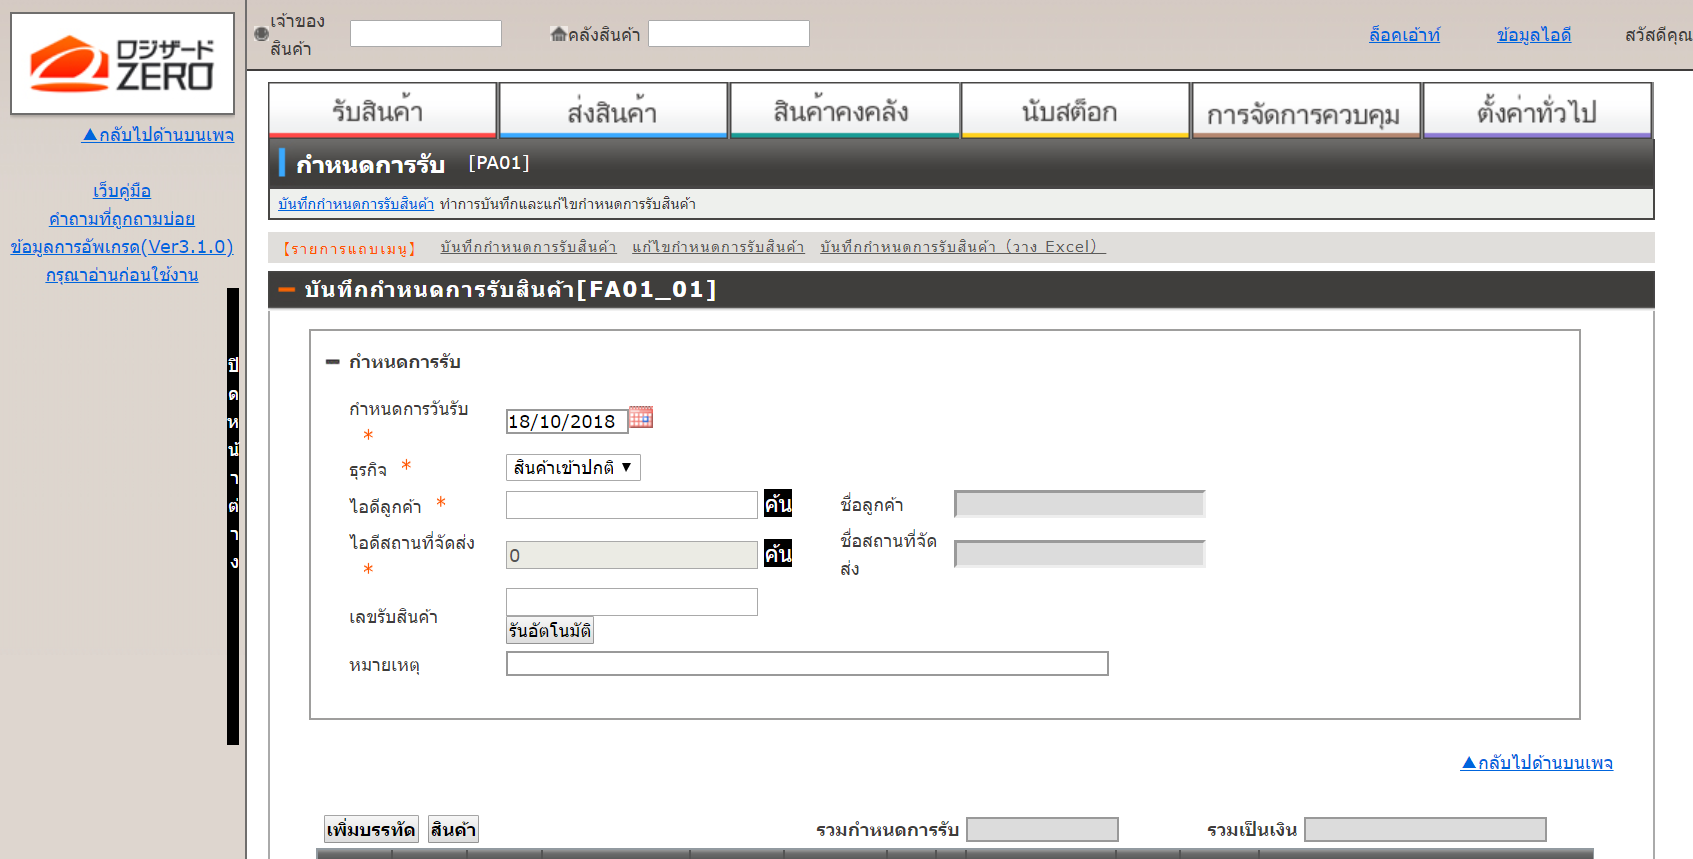Open the ตั้งค่าทั่วไป tab
Image resolution: width=1693 pixels, height=859 pixels.
click(1536, 111)
